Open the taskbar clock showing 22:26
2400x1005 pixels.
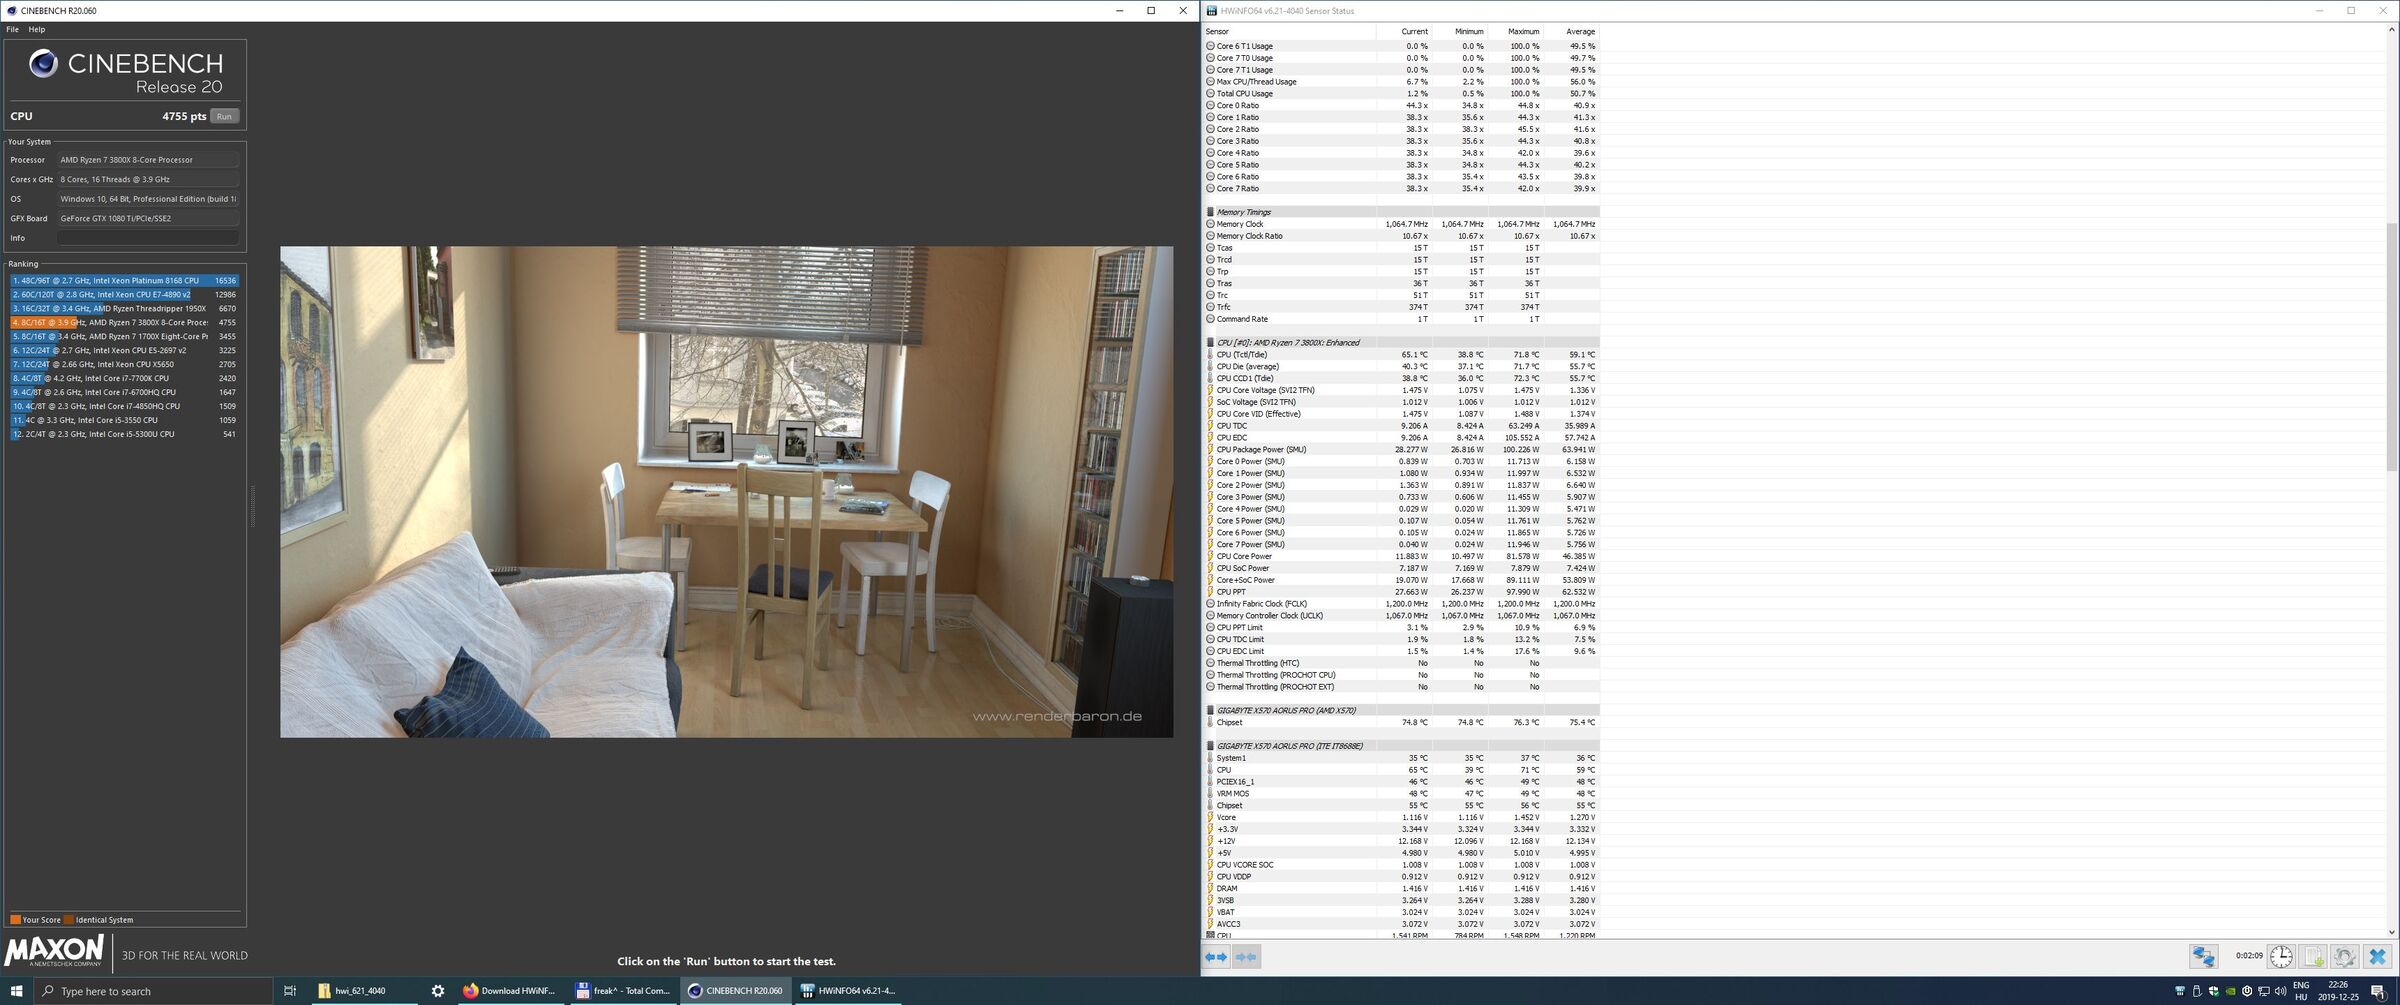coord(2337,991)
